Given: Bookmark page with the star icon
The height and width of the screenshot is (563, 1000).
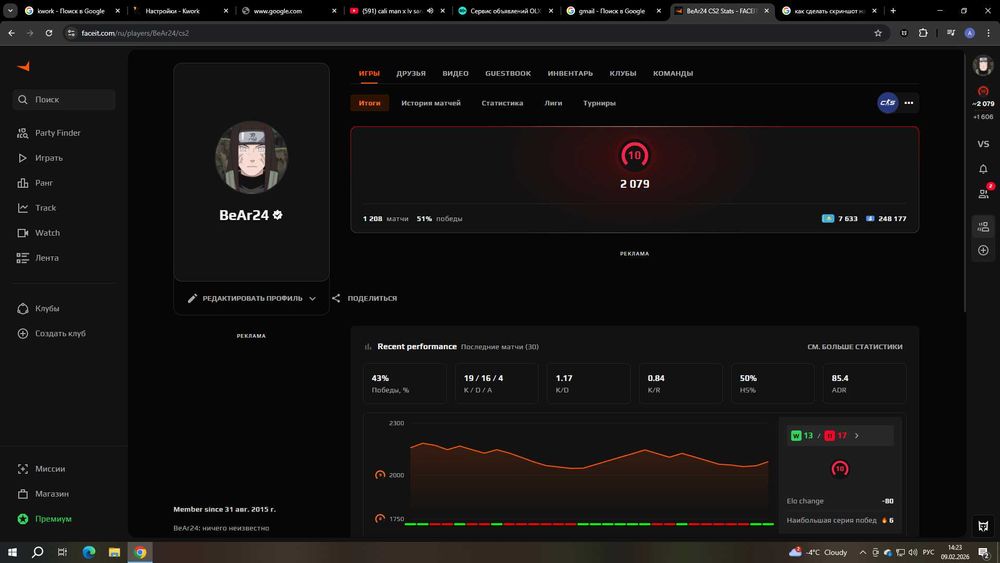Looking at the screenshot, I should click(x=878, y=33).
